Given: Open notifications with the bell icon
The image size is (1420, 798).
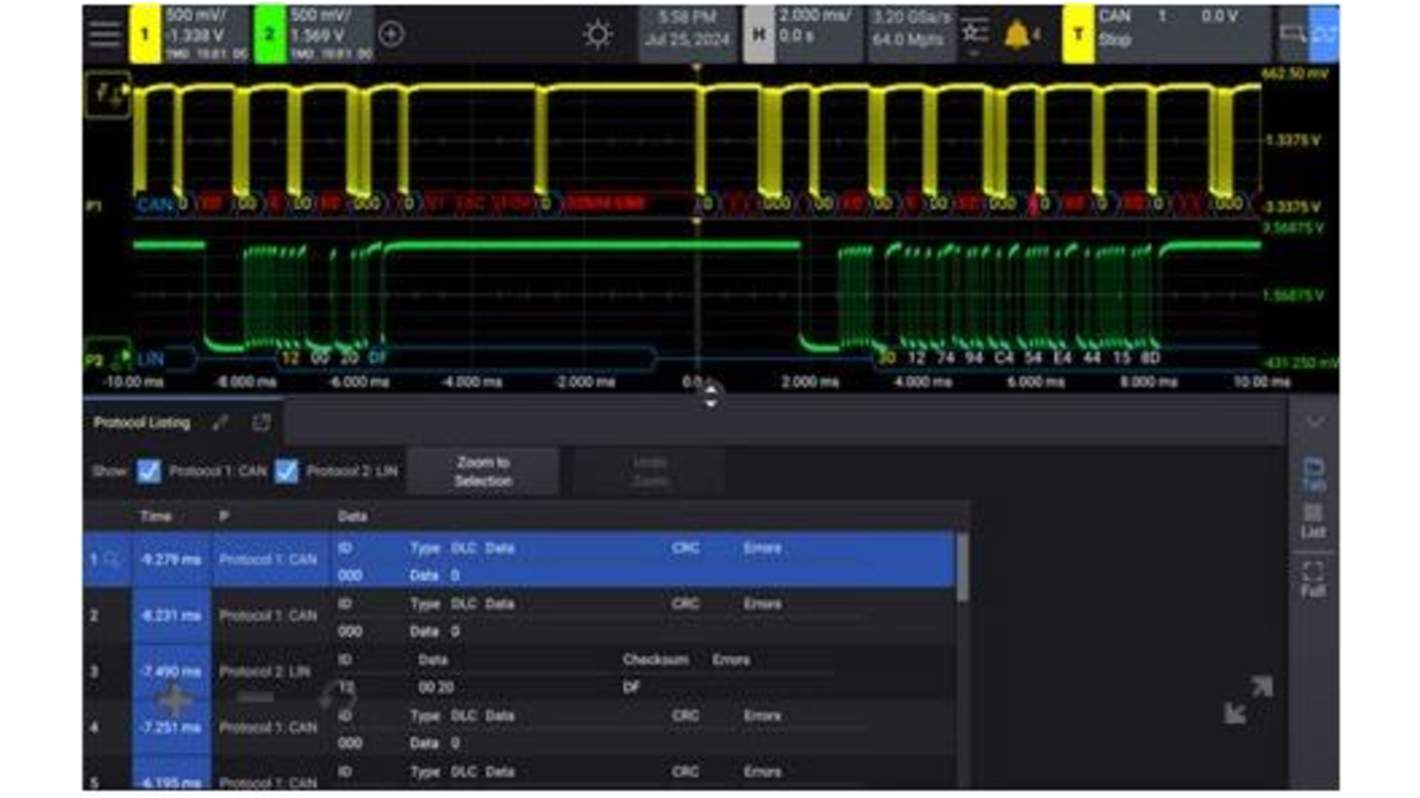Looking at the screenshot, I should [x=1017, y=35].
